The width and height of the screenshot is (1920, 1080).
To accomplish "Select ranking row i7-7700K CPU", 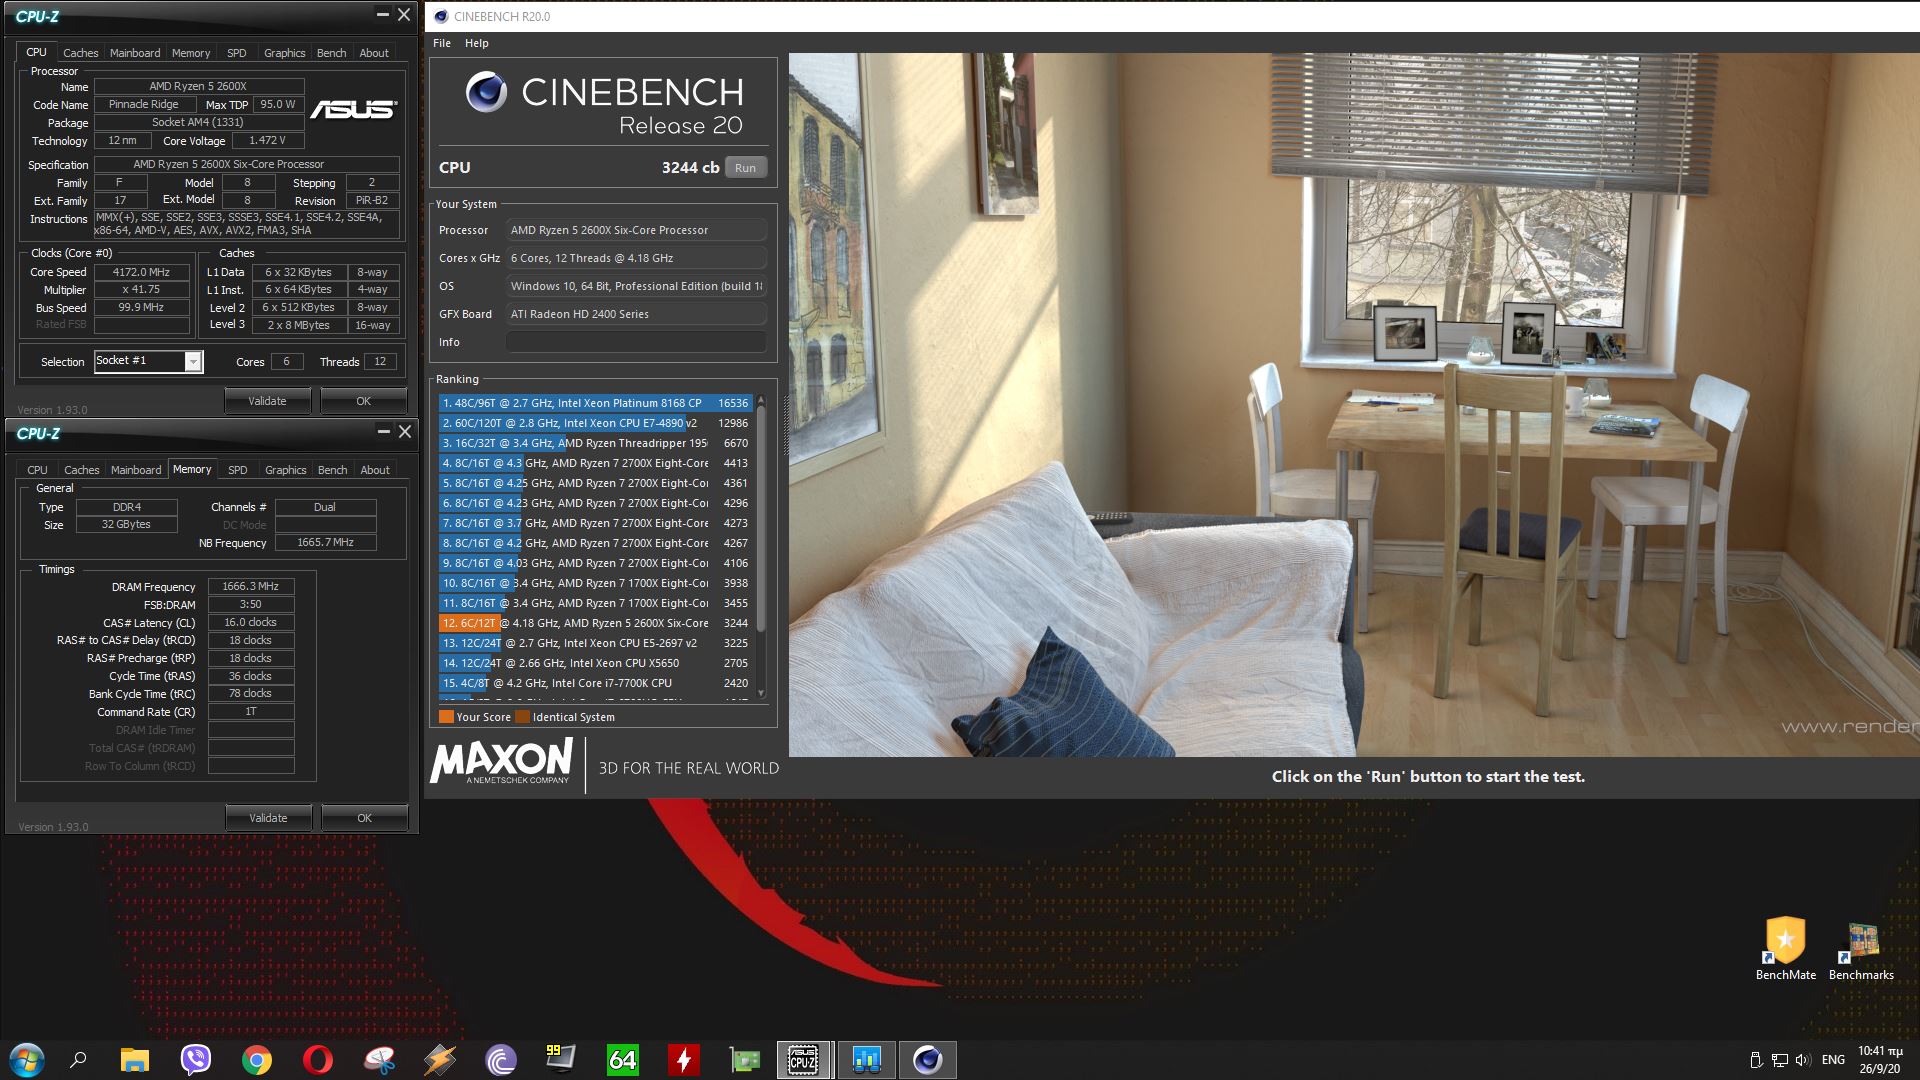I will pos(596,683).
